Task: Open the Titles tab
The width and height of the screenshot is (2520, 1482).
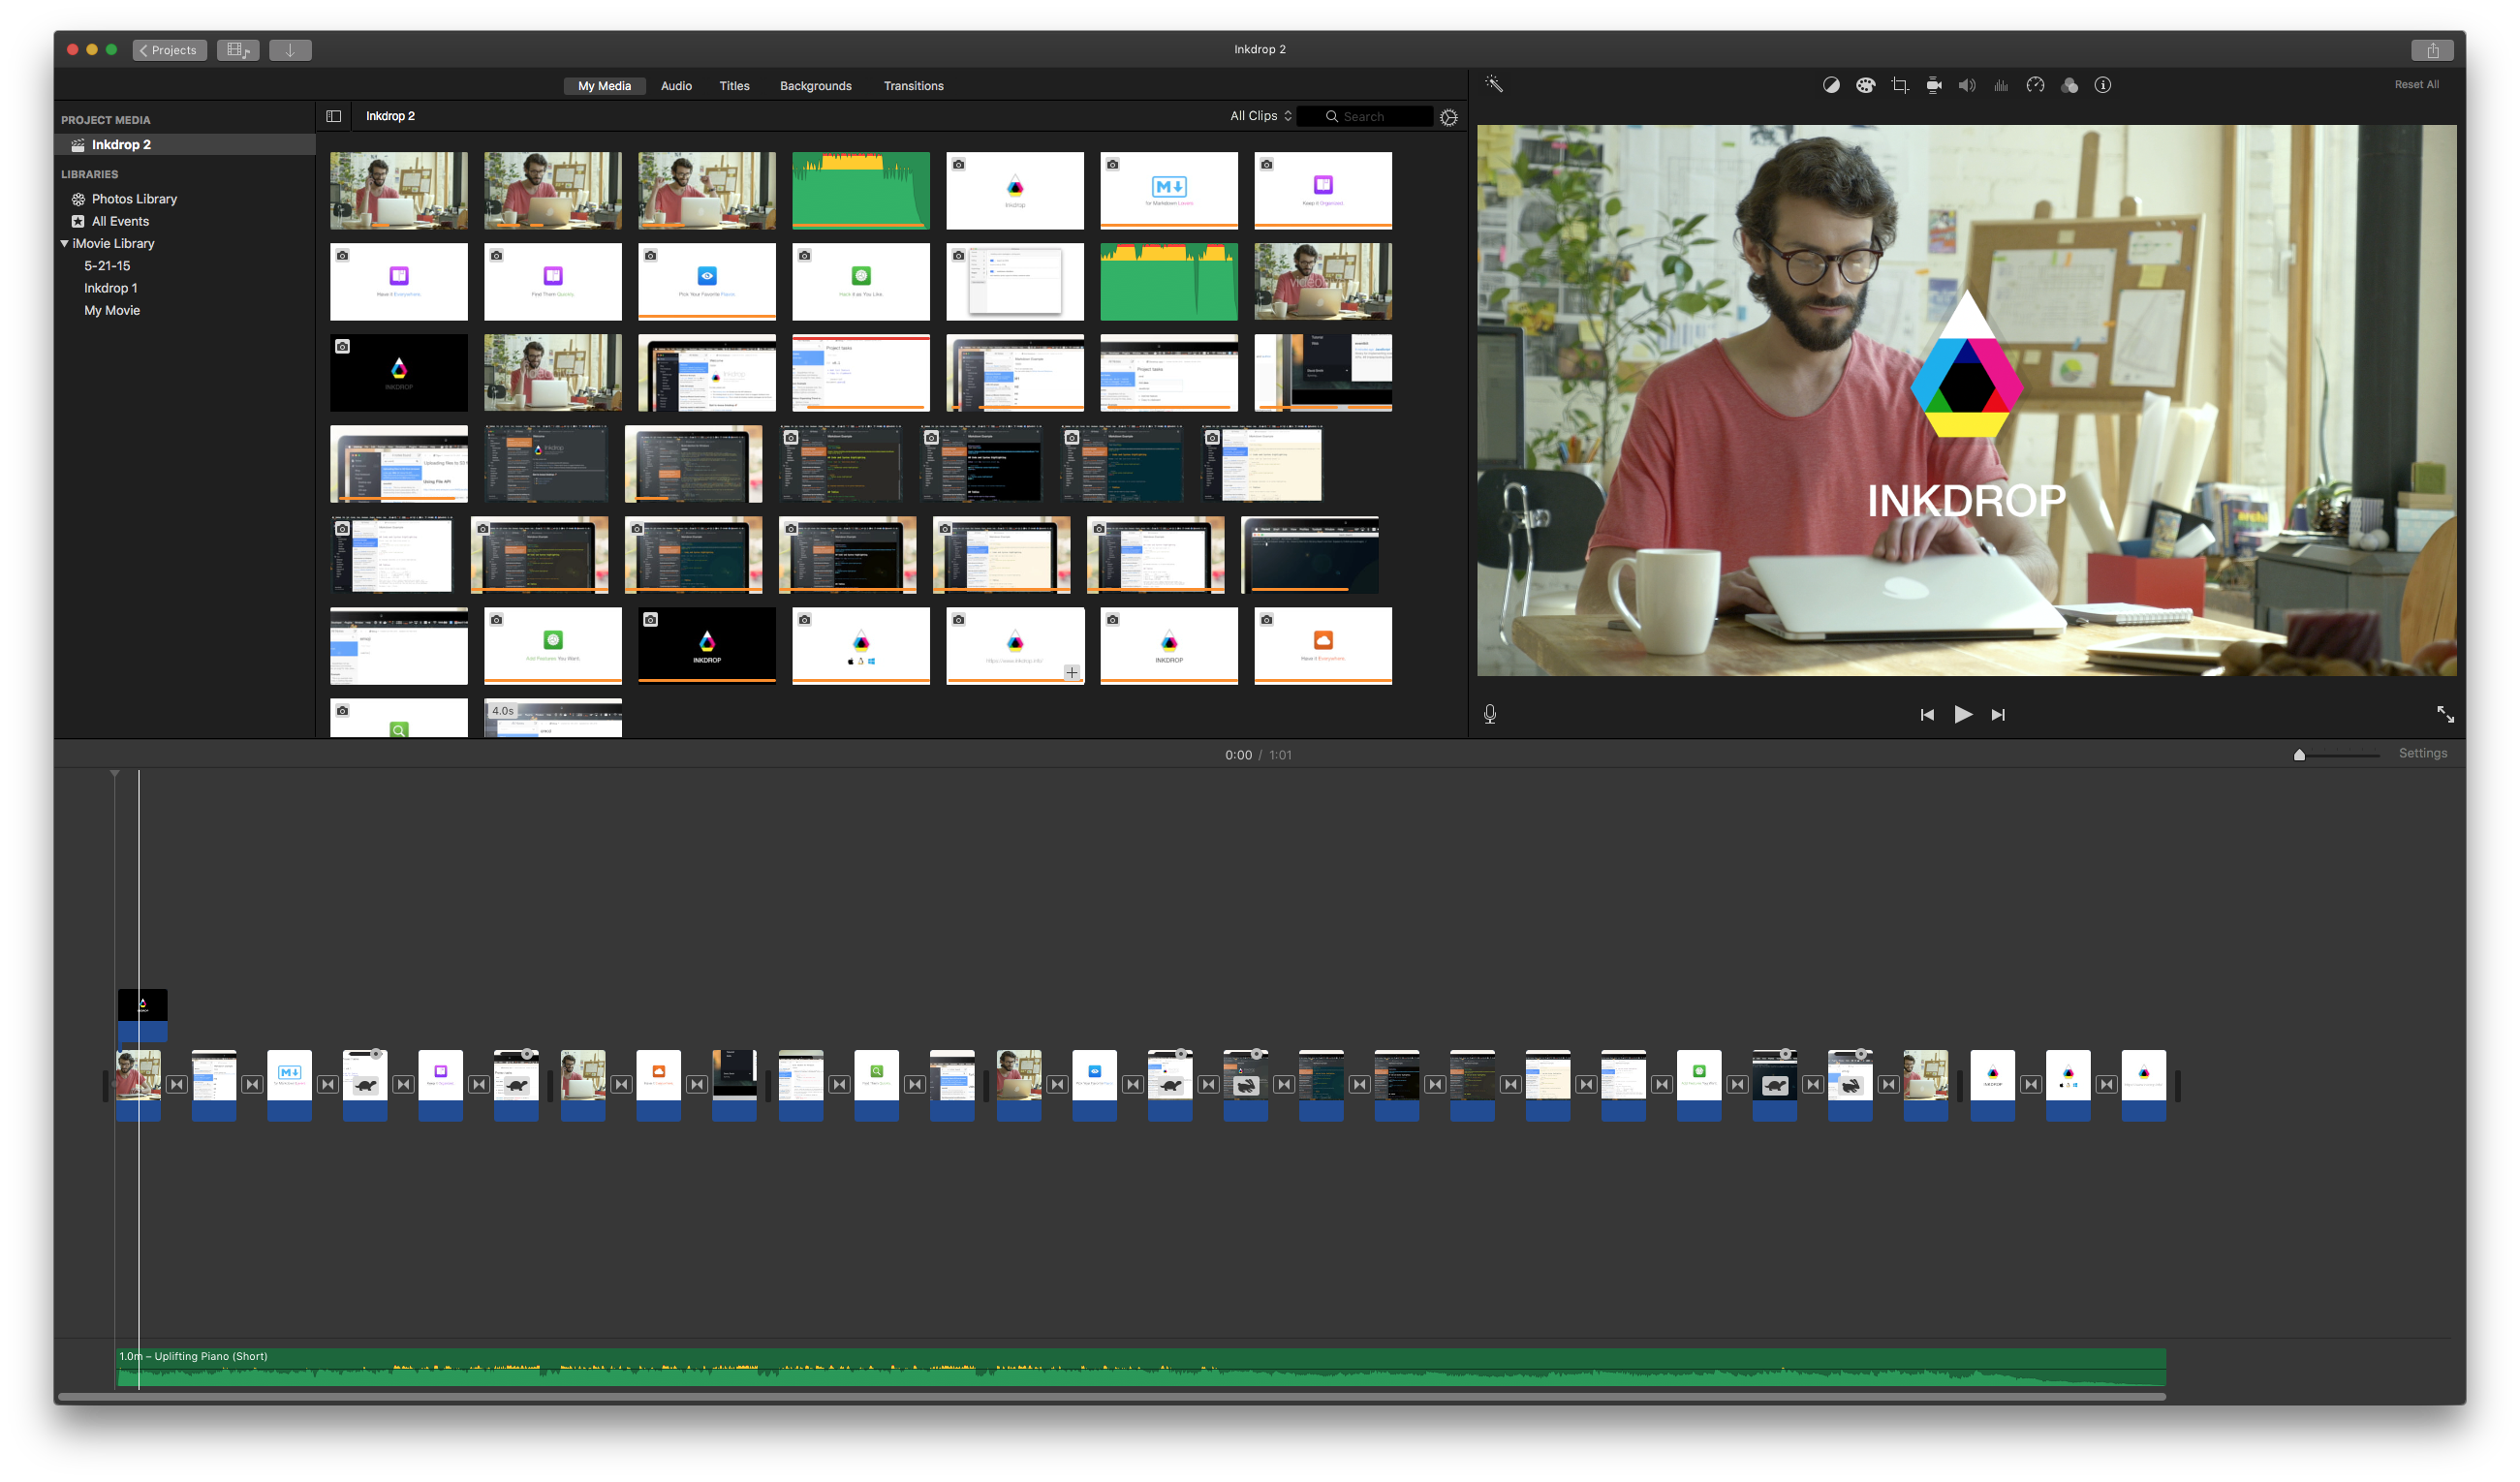Action: [x=734, y=86]
